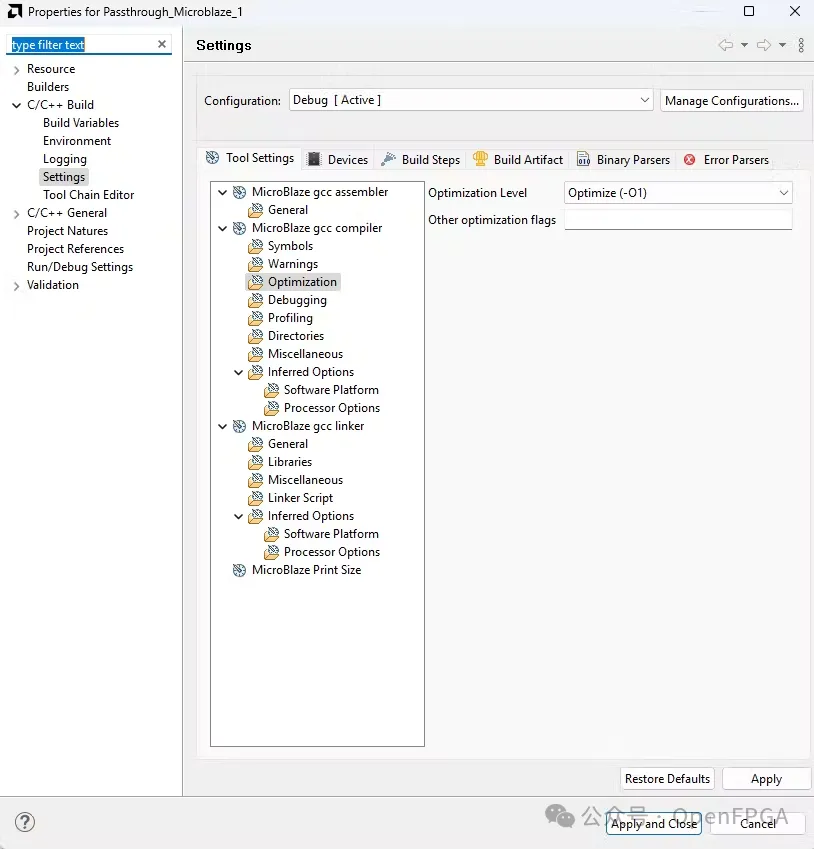The height and width of the screenshot is (849, 814).
Task: Click the Cancel button
Action: (758, 824)
